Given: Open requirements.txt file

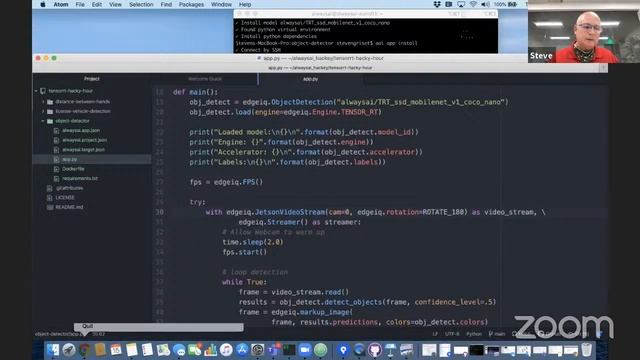Looking at the screenshot, I should (x=80, y=178).
